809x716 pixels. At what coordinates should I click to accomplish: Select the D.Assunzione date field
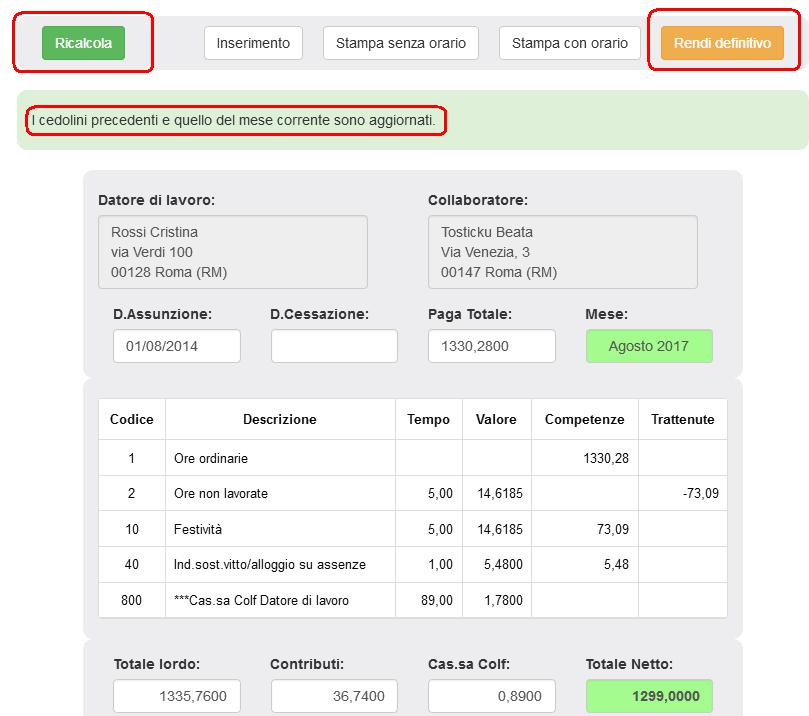177,346
